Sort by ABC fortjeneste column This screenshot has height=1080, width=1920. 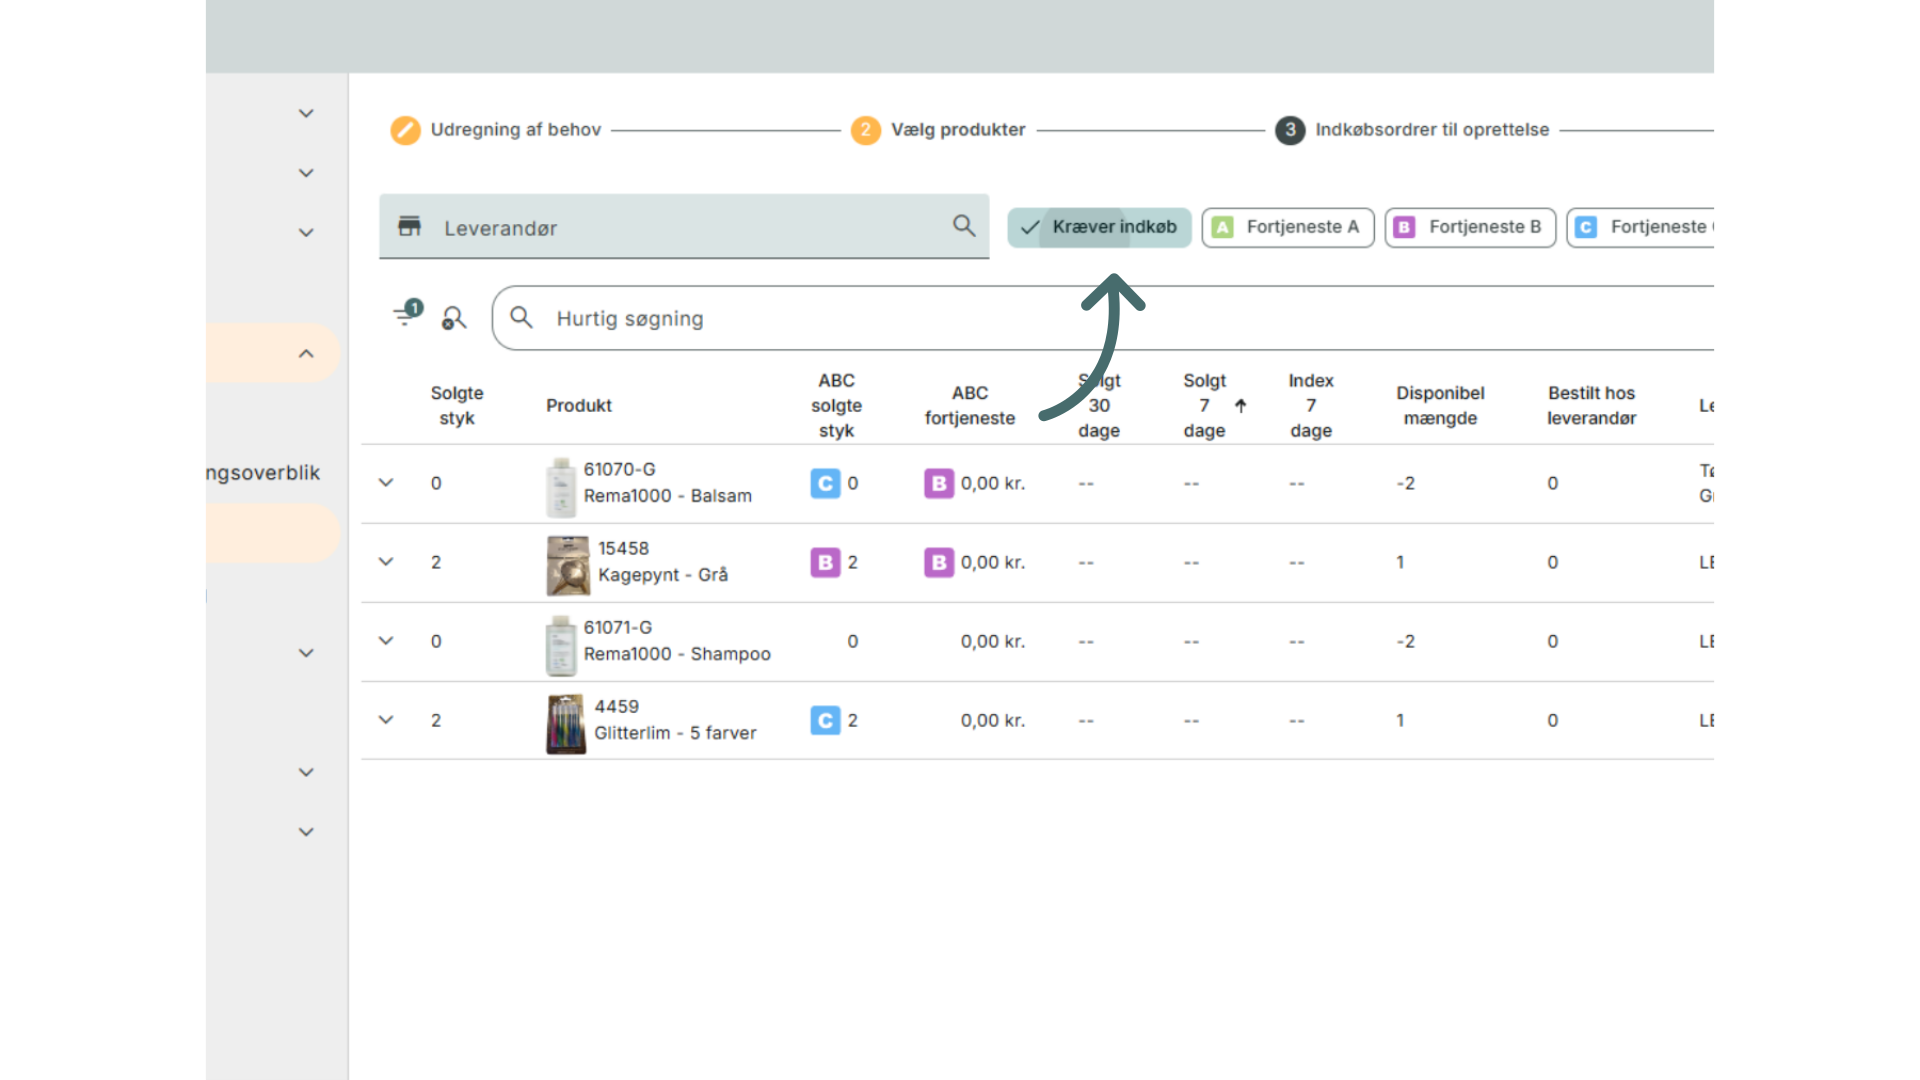tap(970, 406)
